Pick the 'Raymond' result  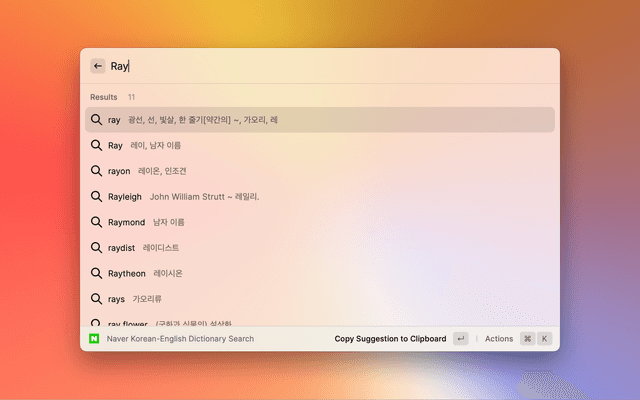tap(319, 222)
